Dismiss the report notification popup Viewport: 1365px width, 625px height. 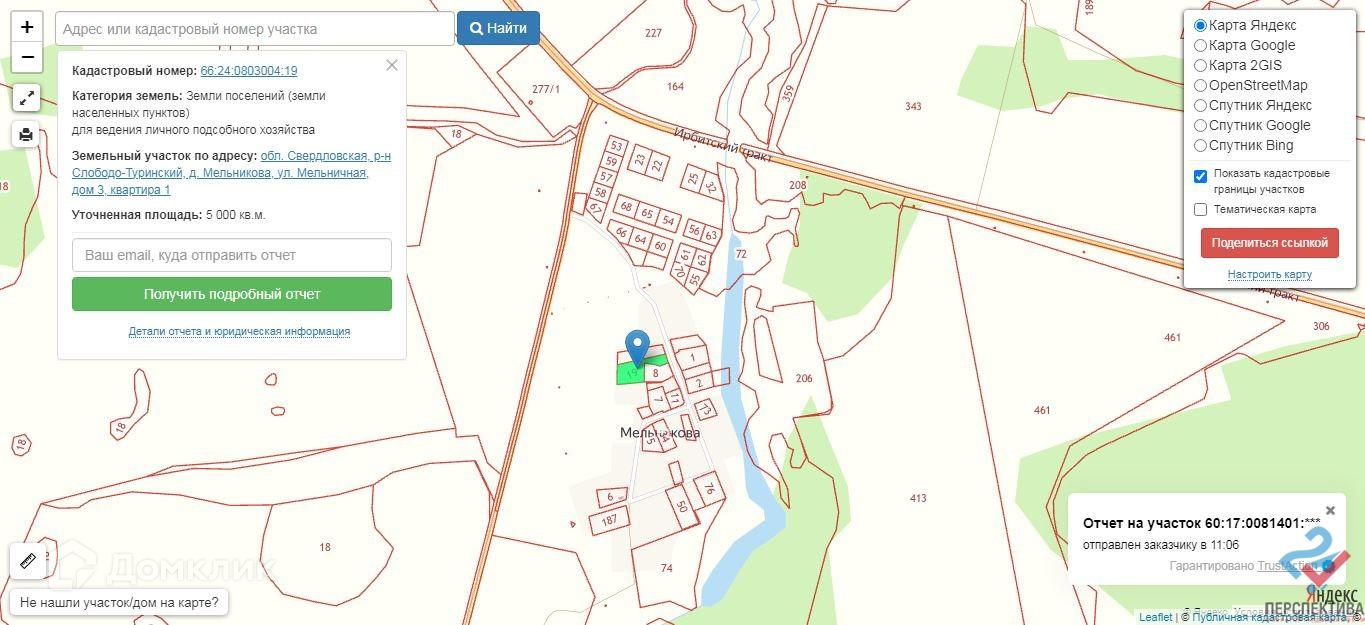tap(1330, 510)
